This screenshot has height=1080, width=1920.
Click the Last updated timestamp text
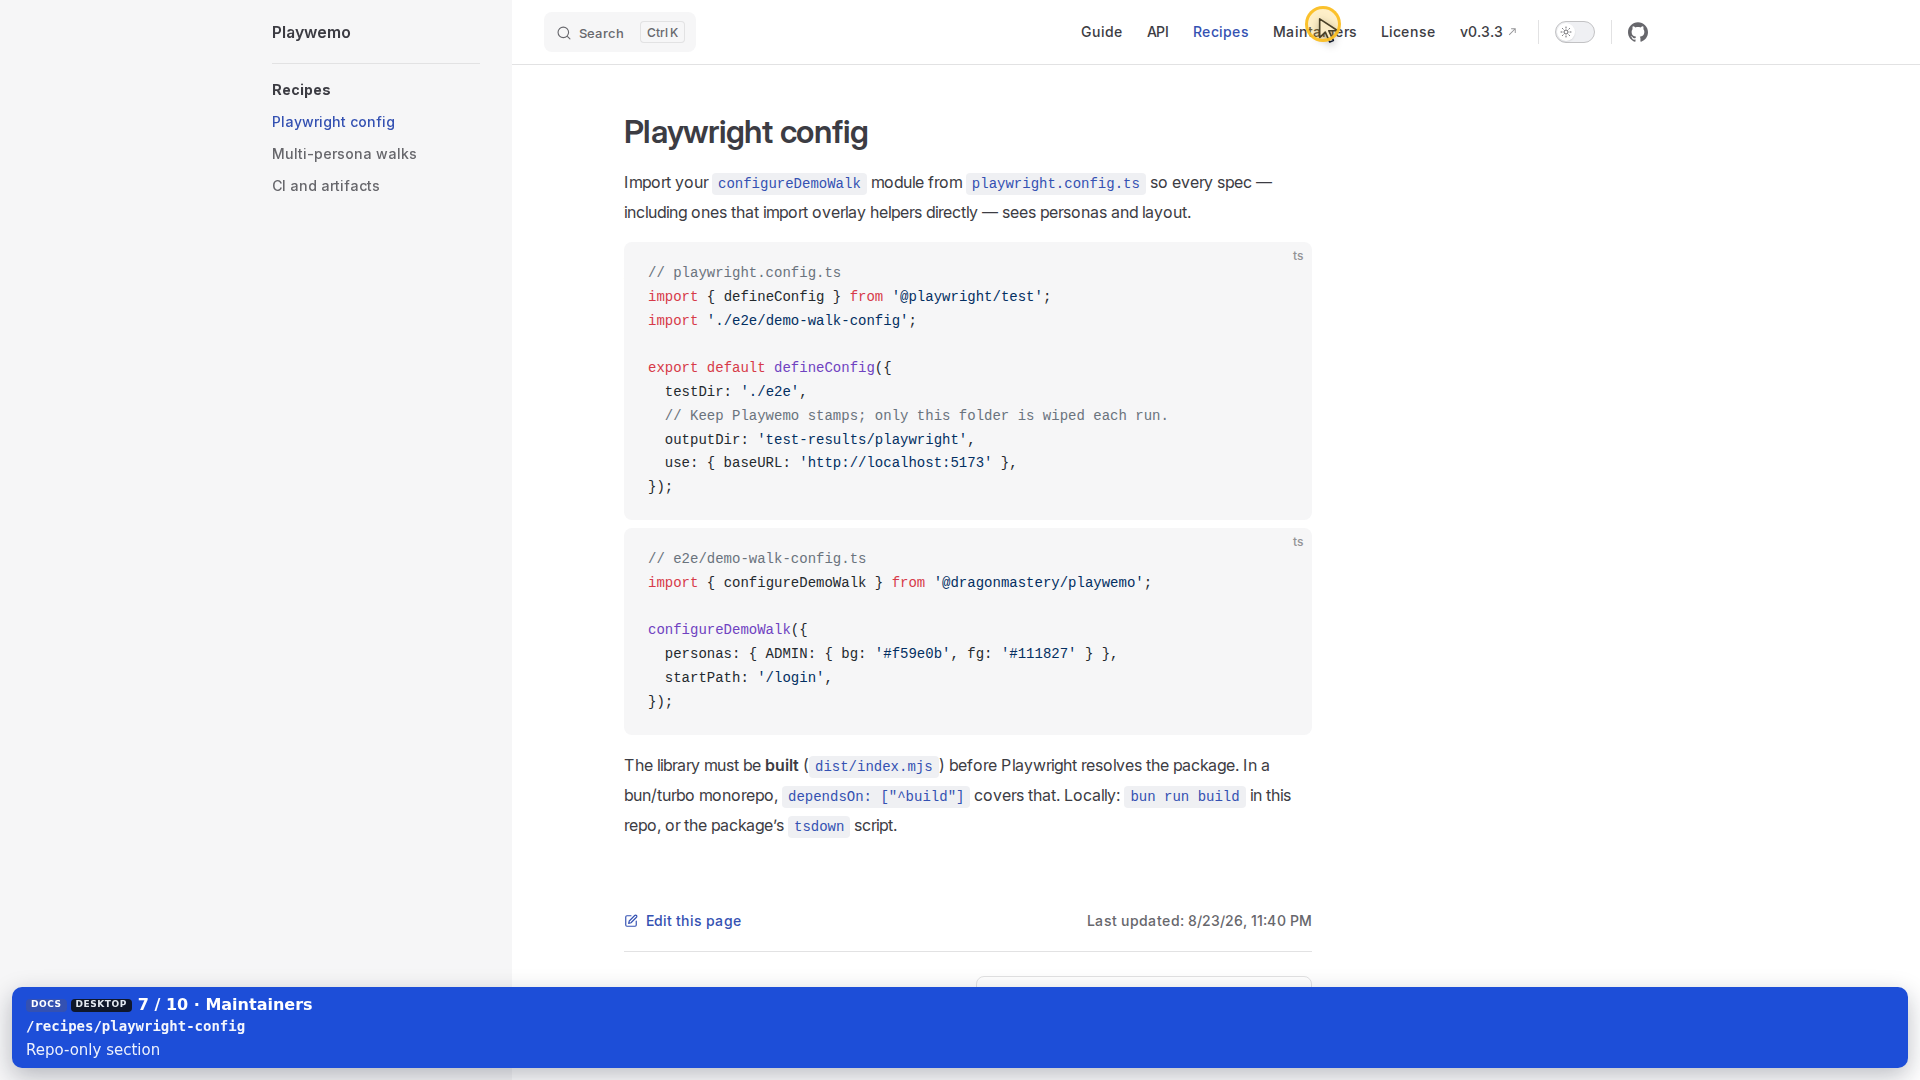(1199, 921)
